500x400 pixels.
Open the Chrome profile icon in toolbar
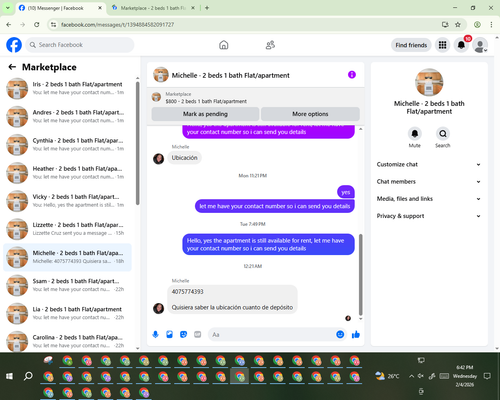pyautogui.click(x=477, y=24)
